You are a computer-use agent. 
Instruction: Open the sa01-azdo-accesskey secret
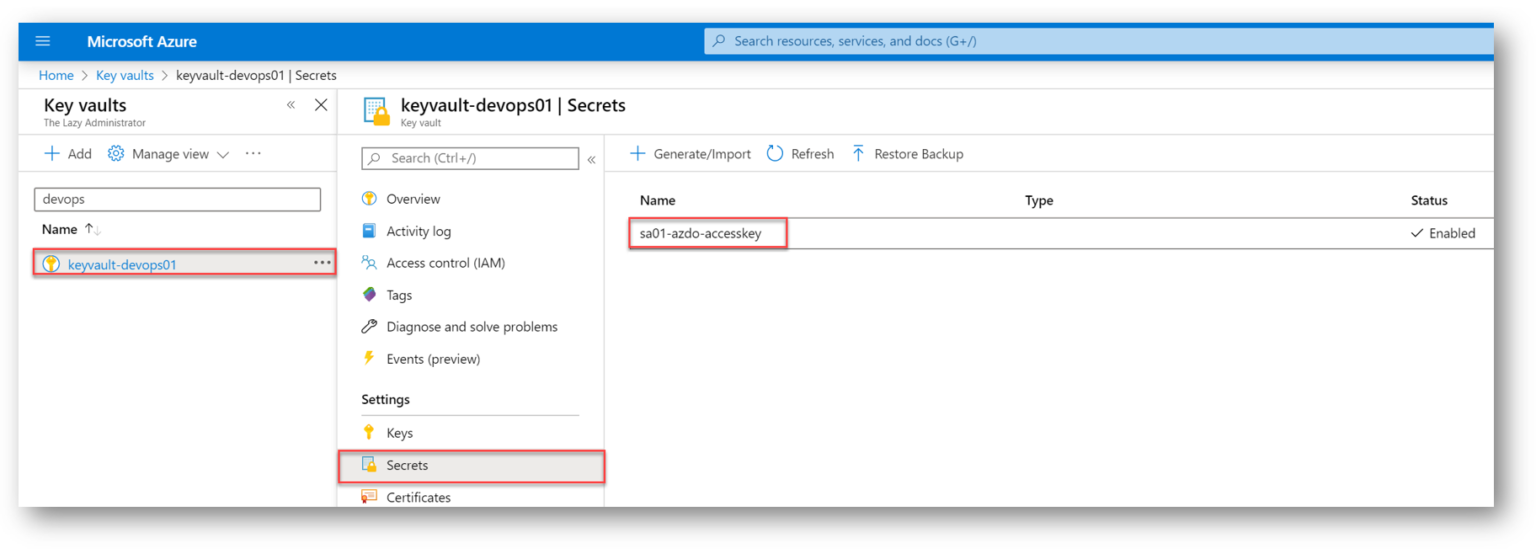click(x=700, y=233)
